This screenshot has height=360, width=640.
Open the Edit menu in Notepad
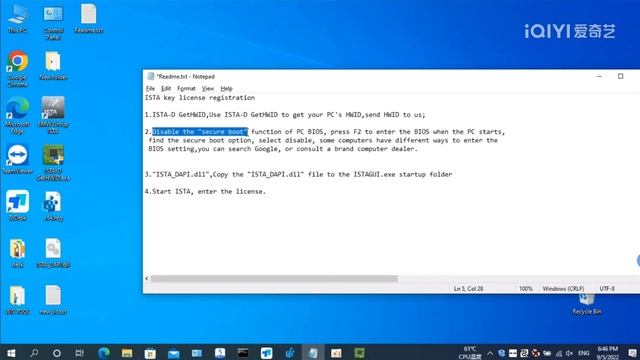(x=166, y=89)
